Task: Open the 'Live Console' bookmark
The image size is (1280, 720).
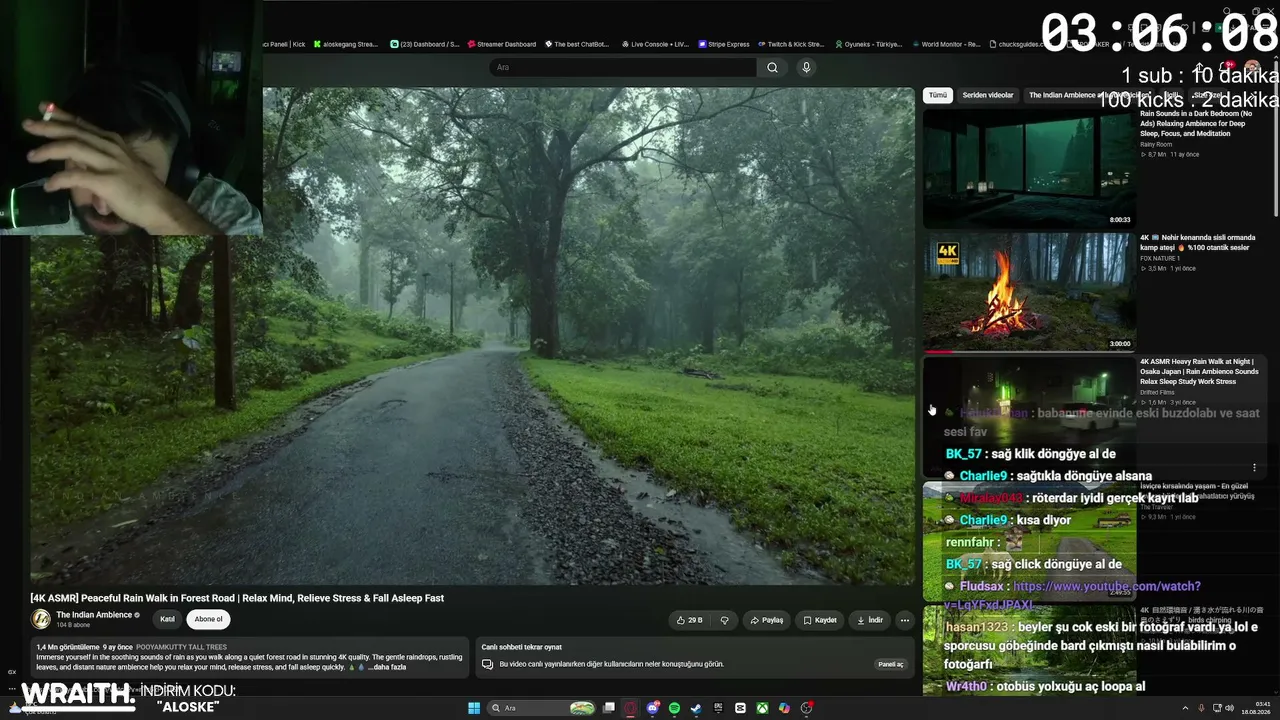Action: pos(655,44)
